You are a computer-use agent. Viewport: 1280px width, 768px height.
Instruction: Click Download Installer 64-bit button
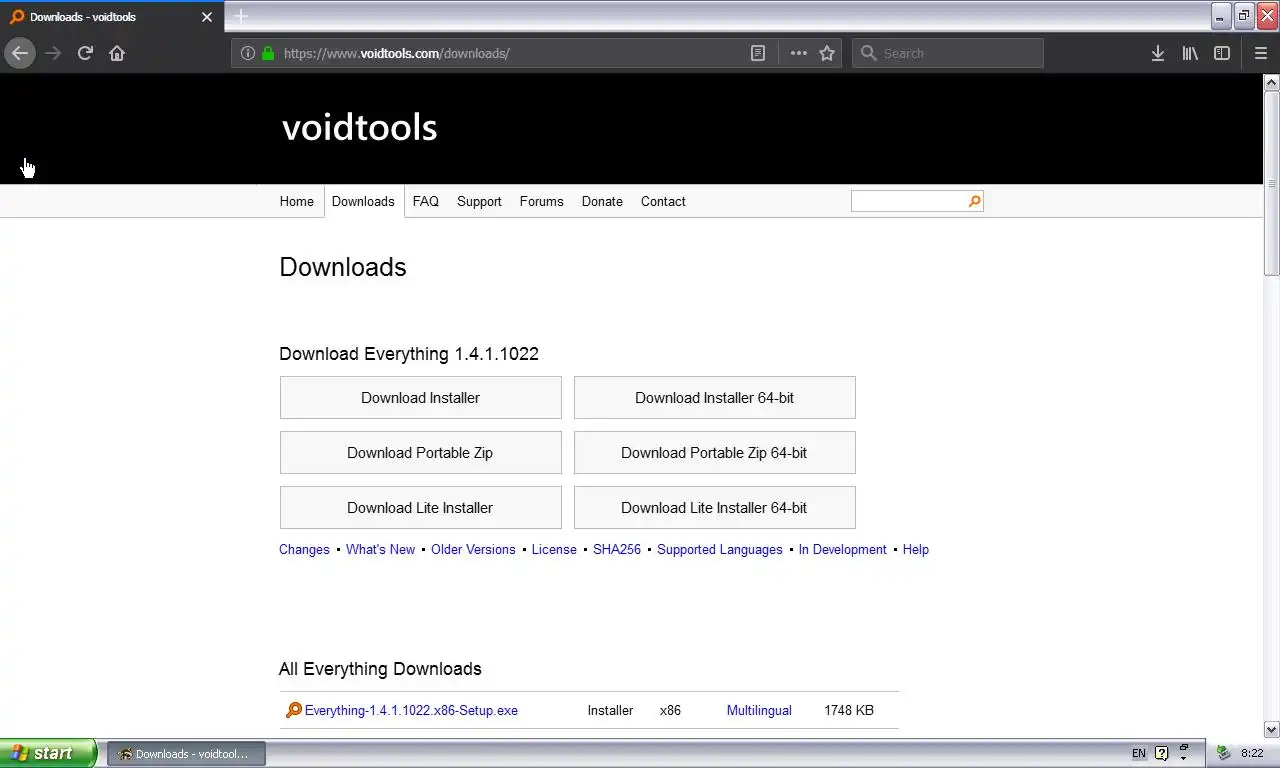tap(714, 397)
